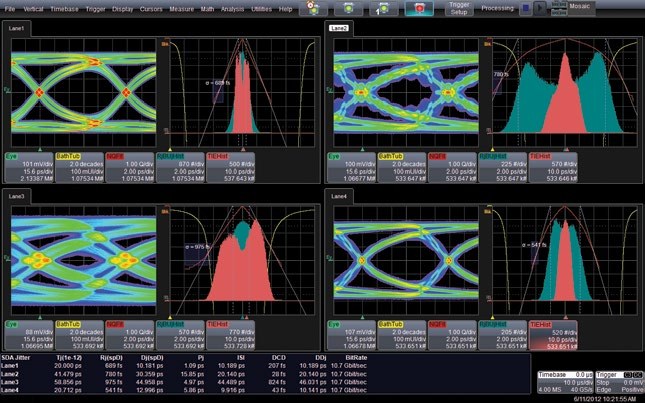The width and height of the screenshot is (645, 403).
Task: Start Auto trigger mode with clock icon
Action: [x=313, y=8]
